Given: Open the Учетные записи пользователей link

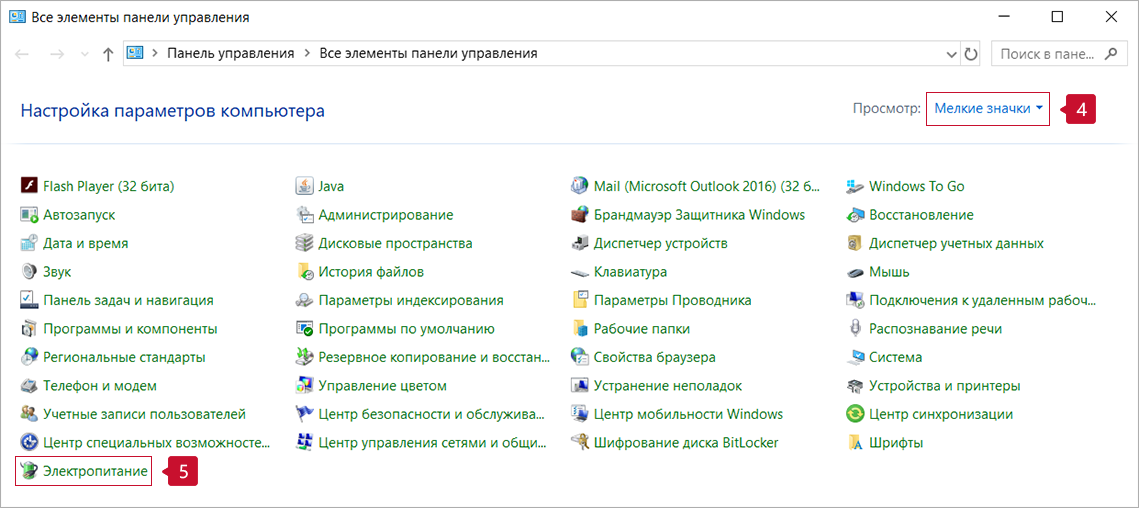Looking at the screenshot, I should [144, 414].
